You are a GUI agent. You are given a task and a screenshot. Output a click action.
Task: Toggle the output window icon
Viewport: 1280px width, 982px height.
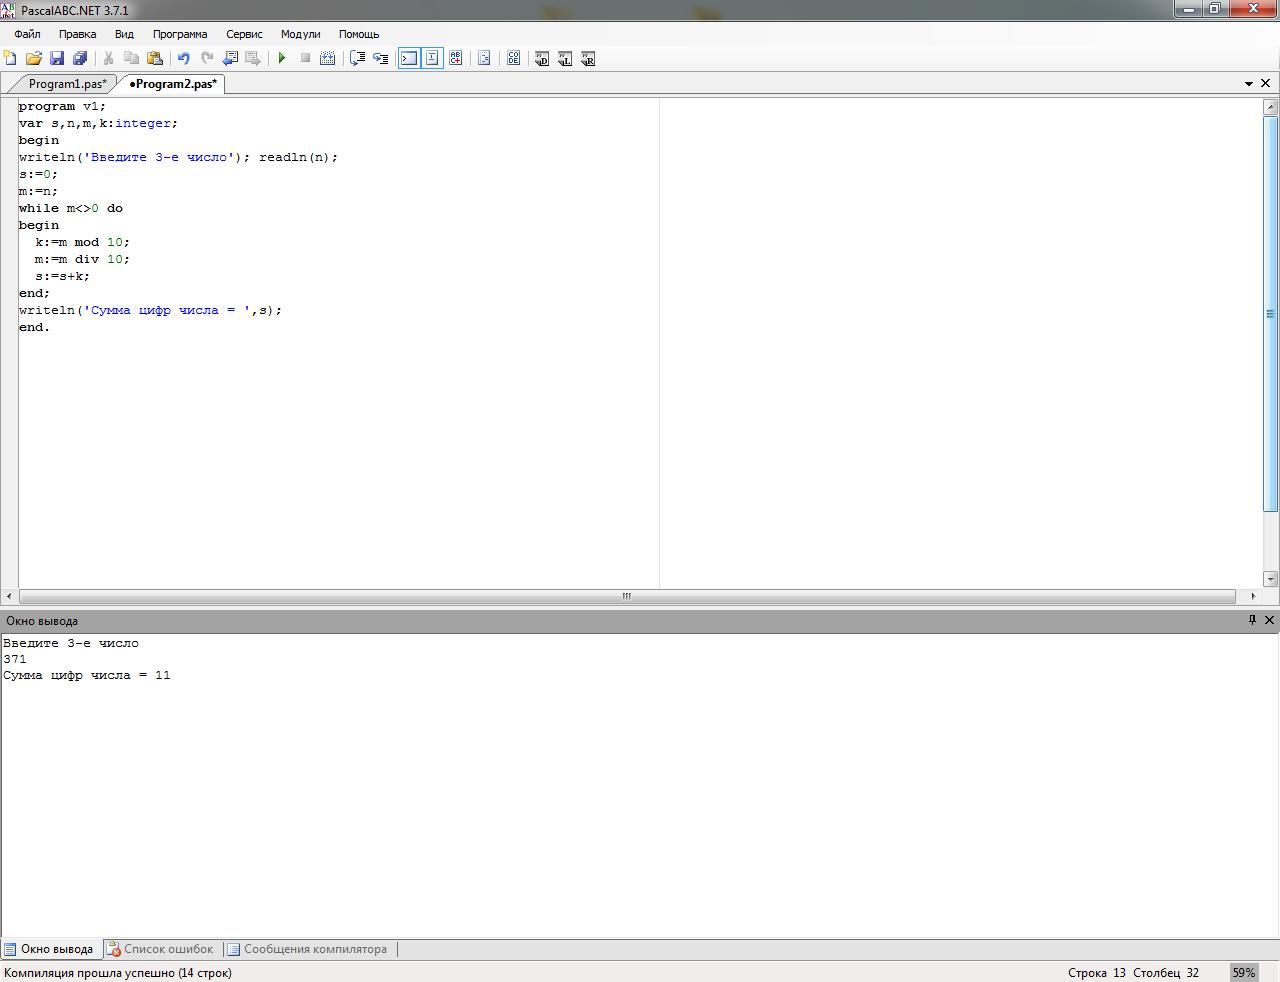coord(409,58)
